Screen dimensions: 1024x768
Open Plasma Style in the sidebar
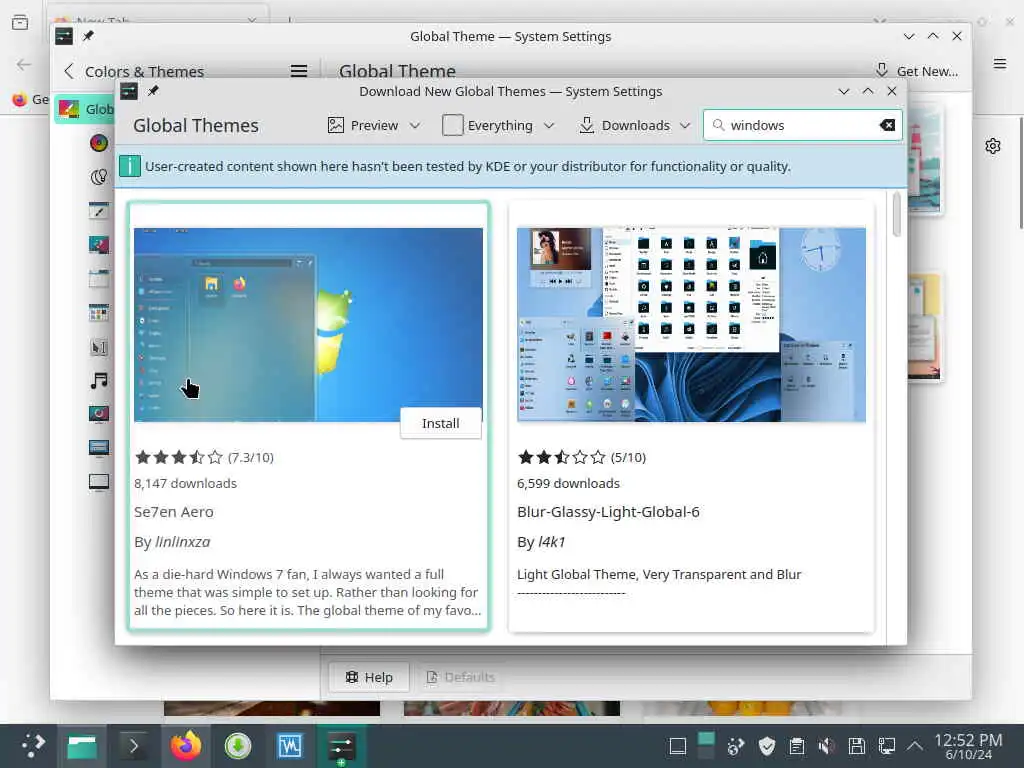pos(99,244)
